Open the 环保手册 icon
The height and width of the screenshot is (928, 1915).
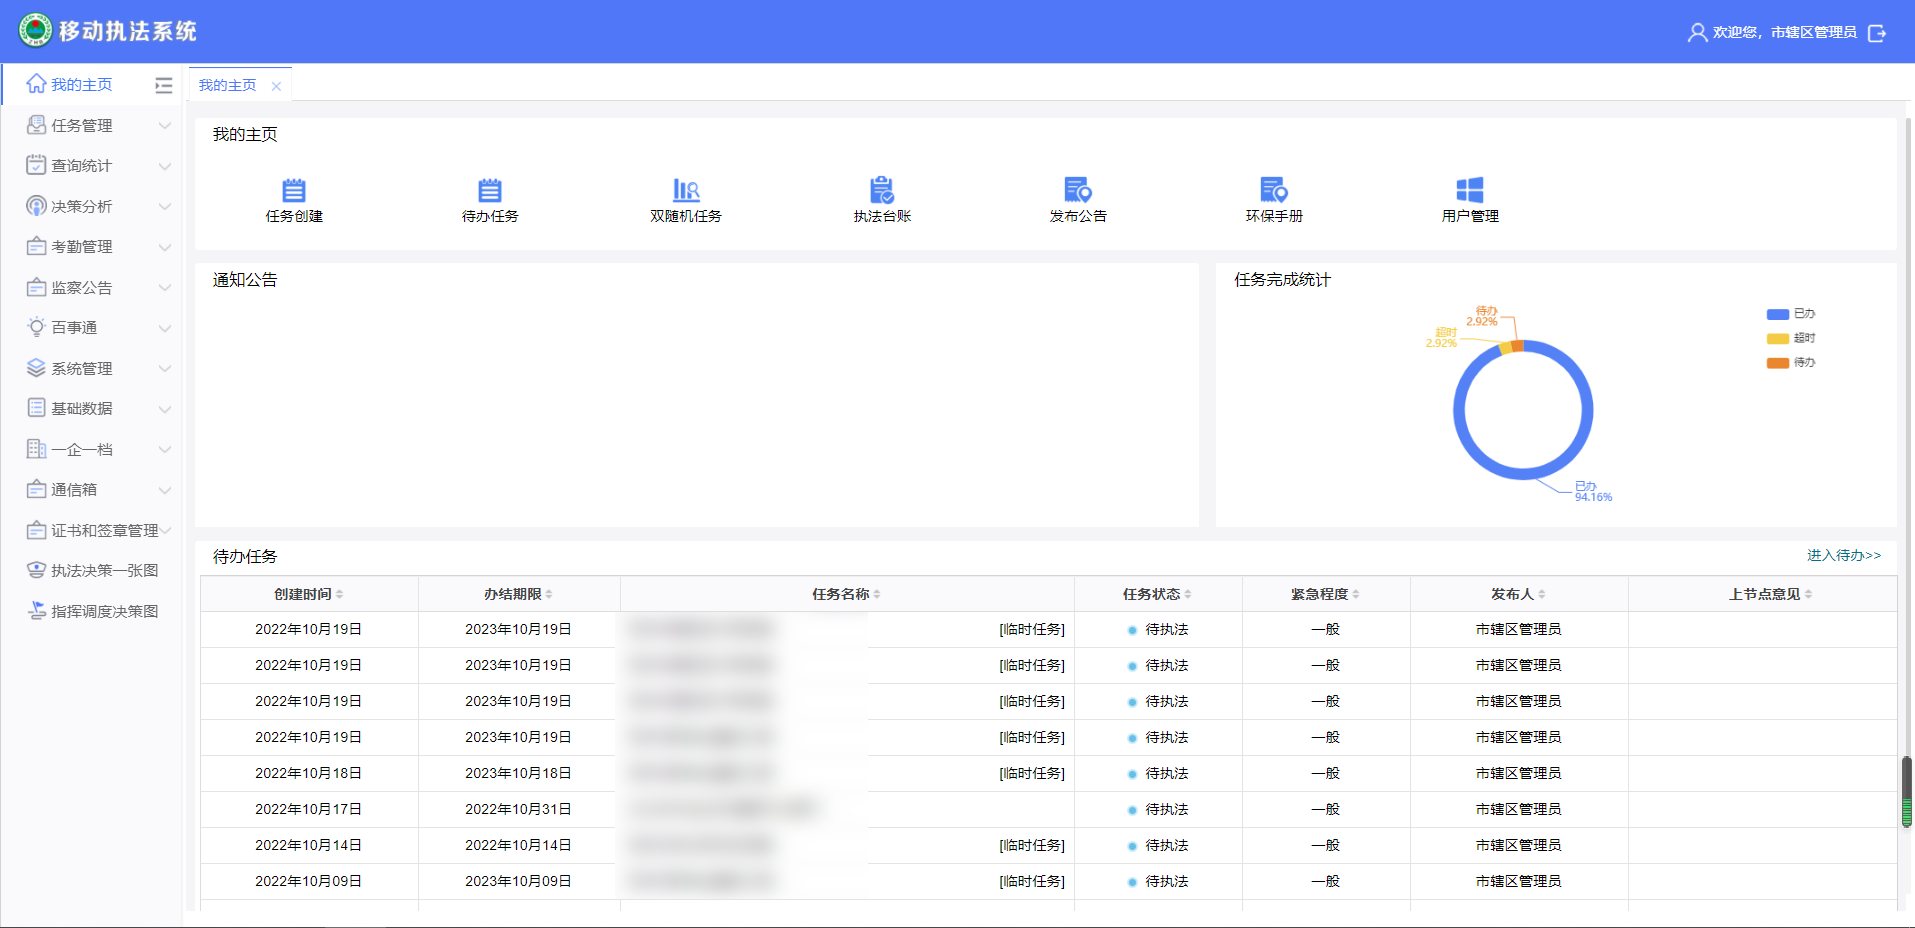[1273, 190]
